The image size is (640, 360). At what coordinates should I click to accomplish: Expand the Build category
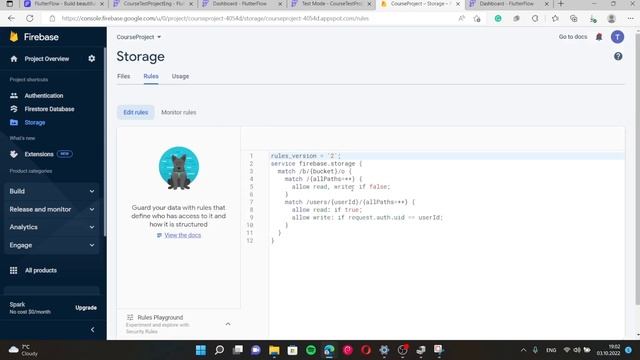[x=52, y=191]
